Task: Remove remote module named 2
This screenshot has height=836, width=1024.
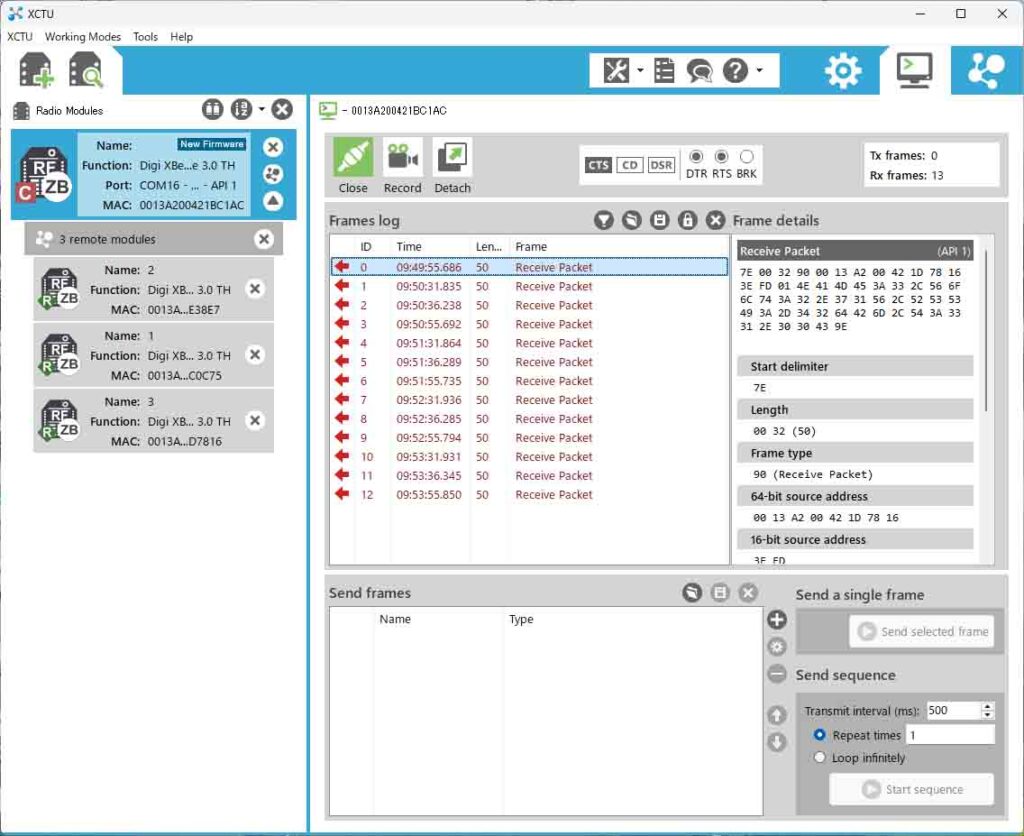Action: [255, 289]
